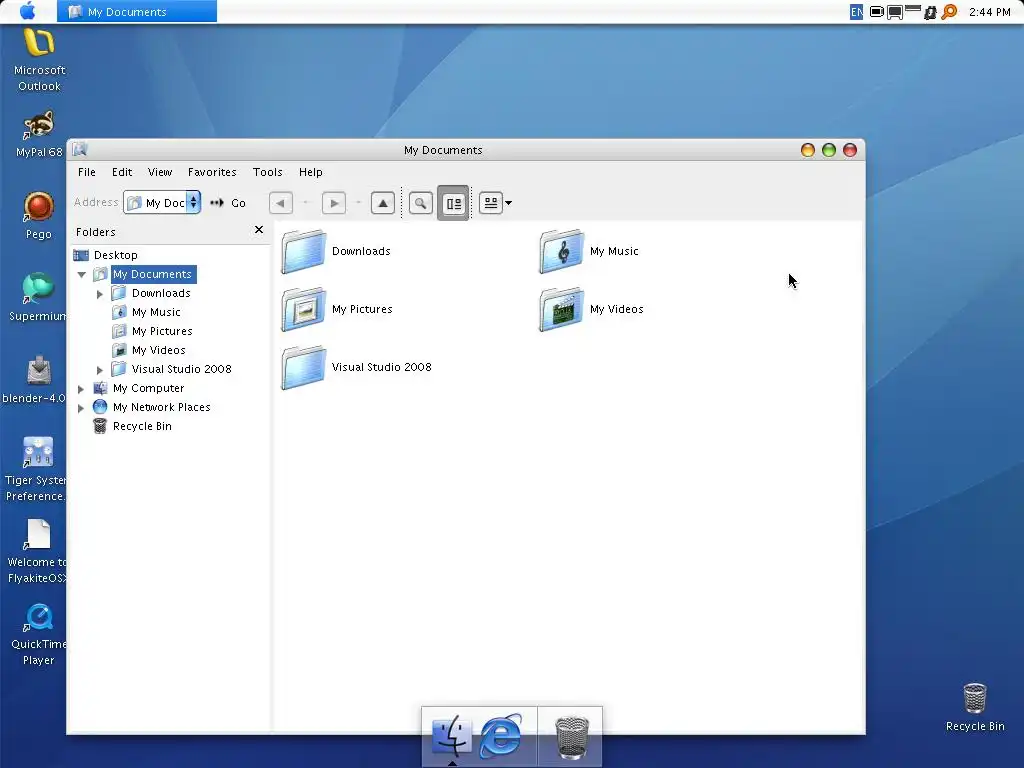This screenshot has width=1024, height=768.
Task: Open the address bar dropdown stepper
Action: [x=193, y=202]
